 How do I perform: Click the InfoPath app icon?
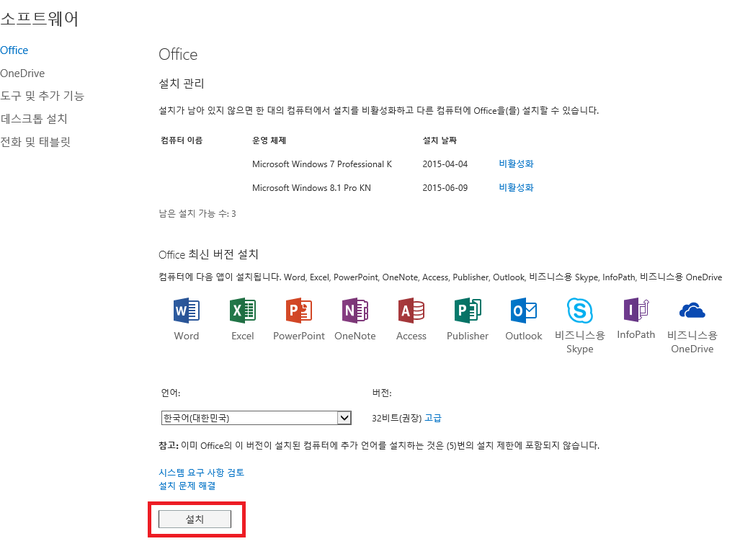pos(636,310)
